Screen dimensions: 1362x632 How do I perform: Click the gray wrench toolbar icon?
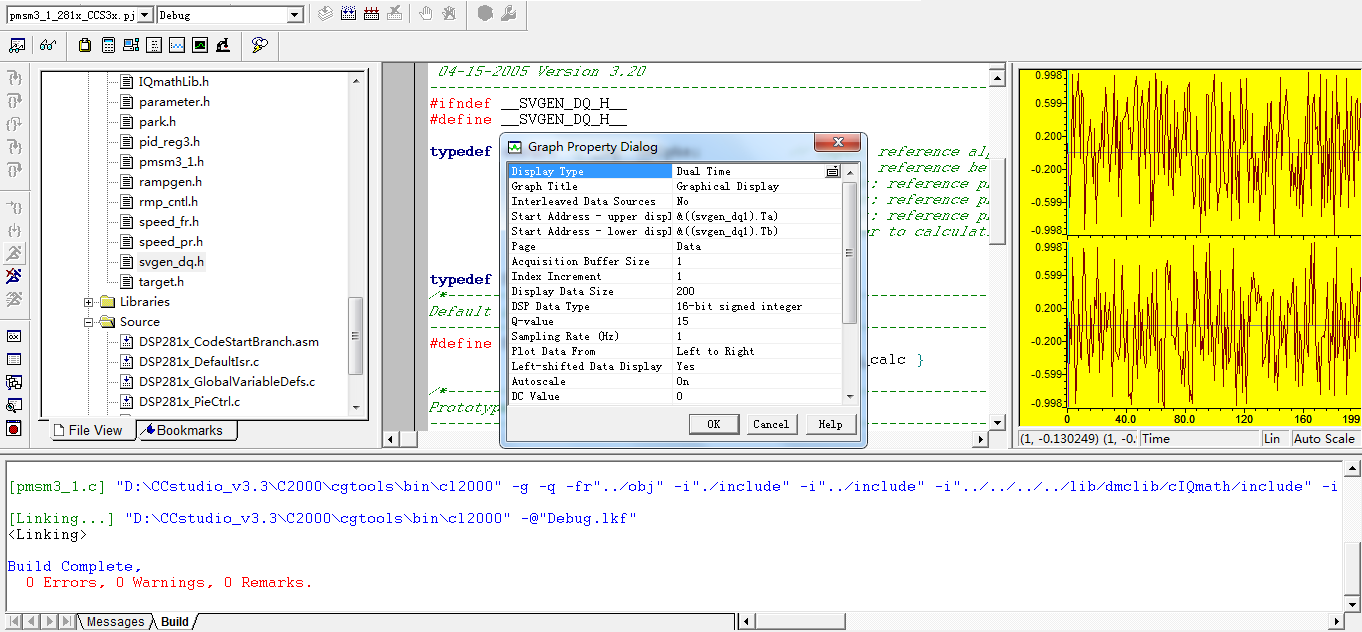508,14
